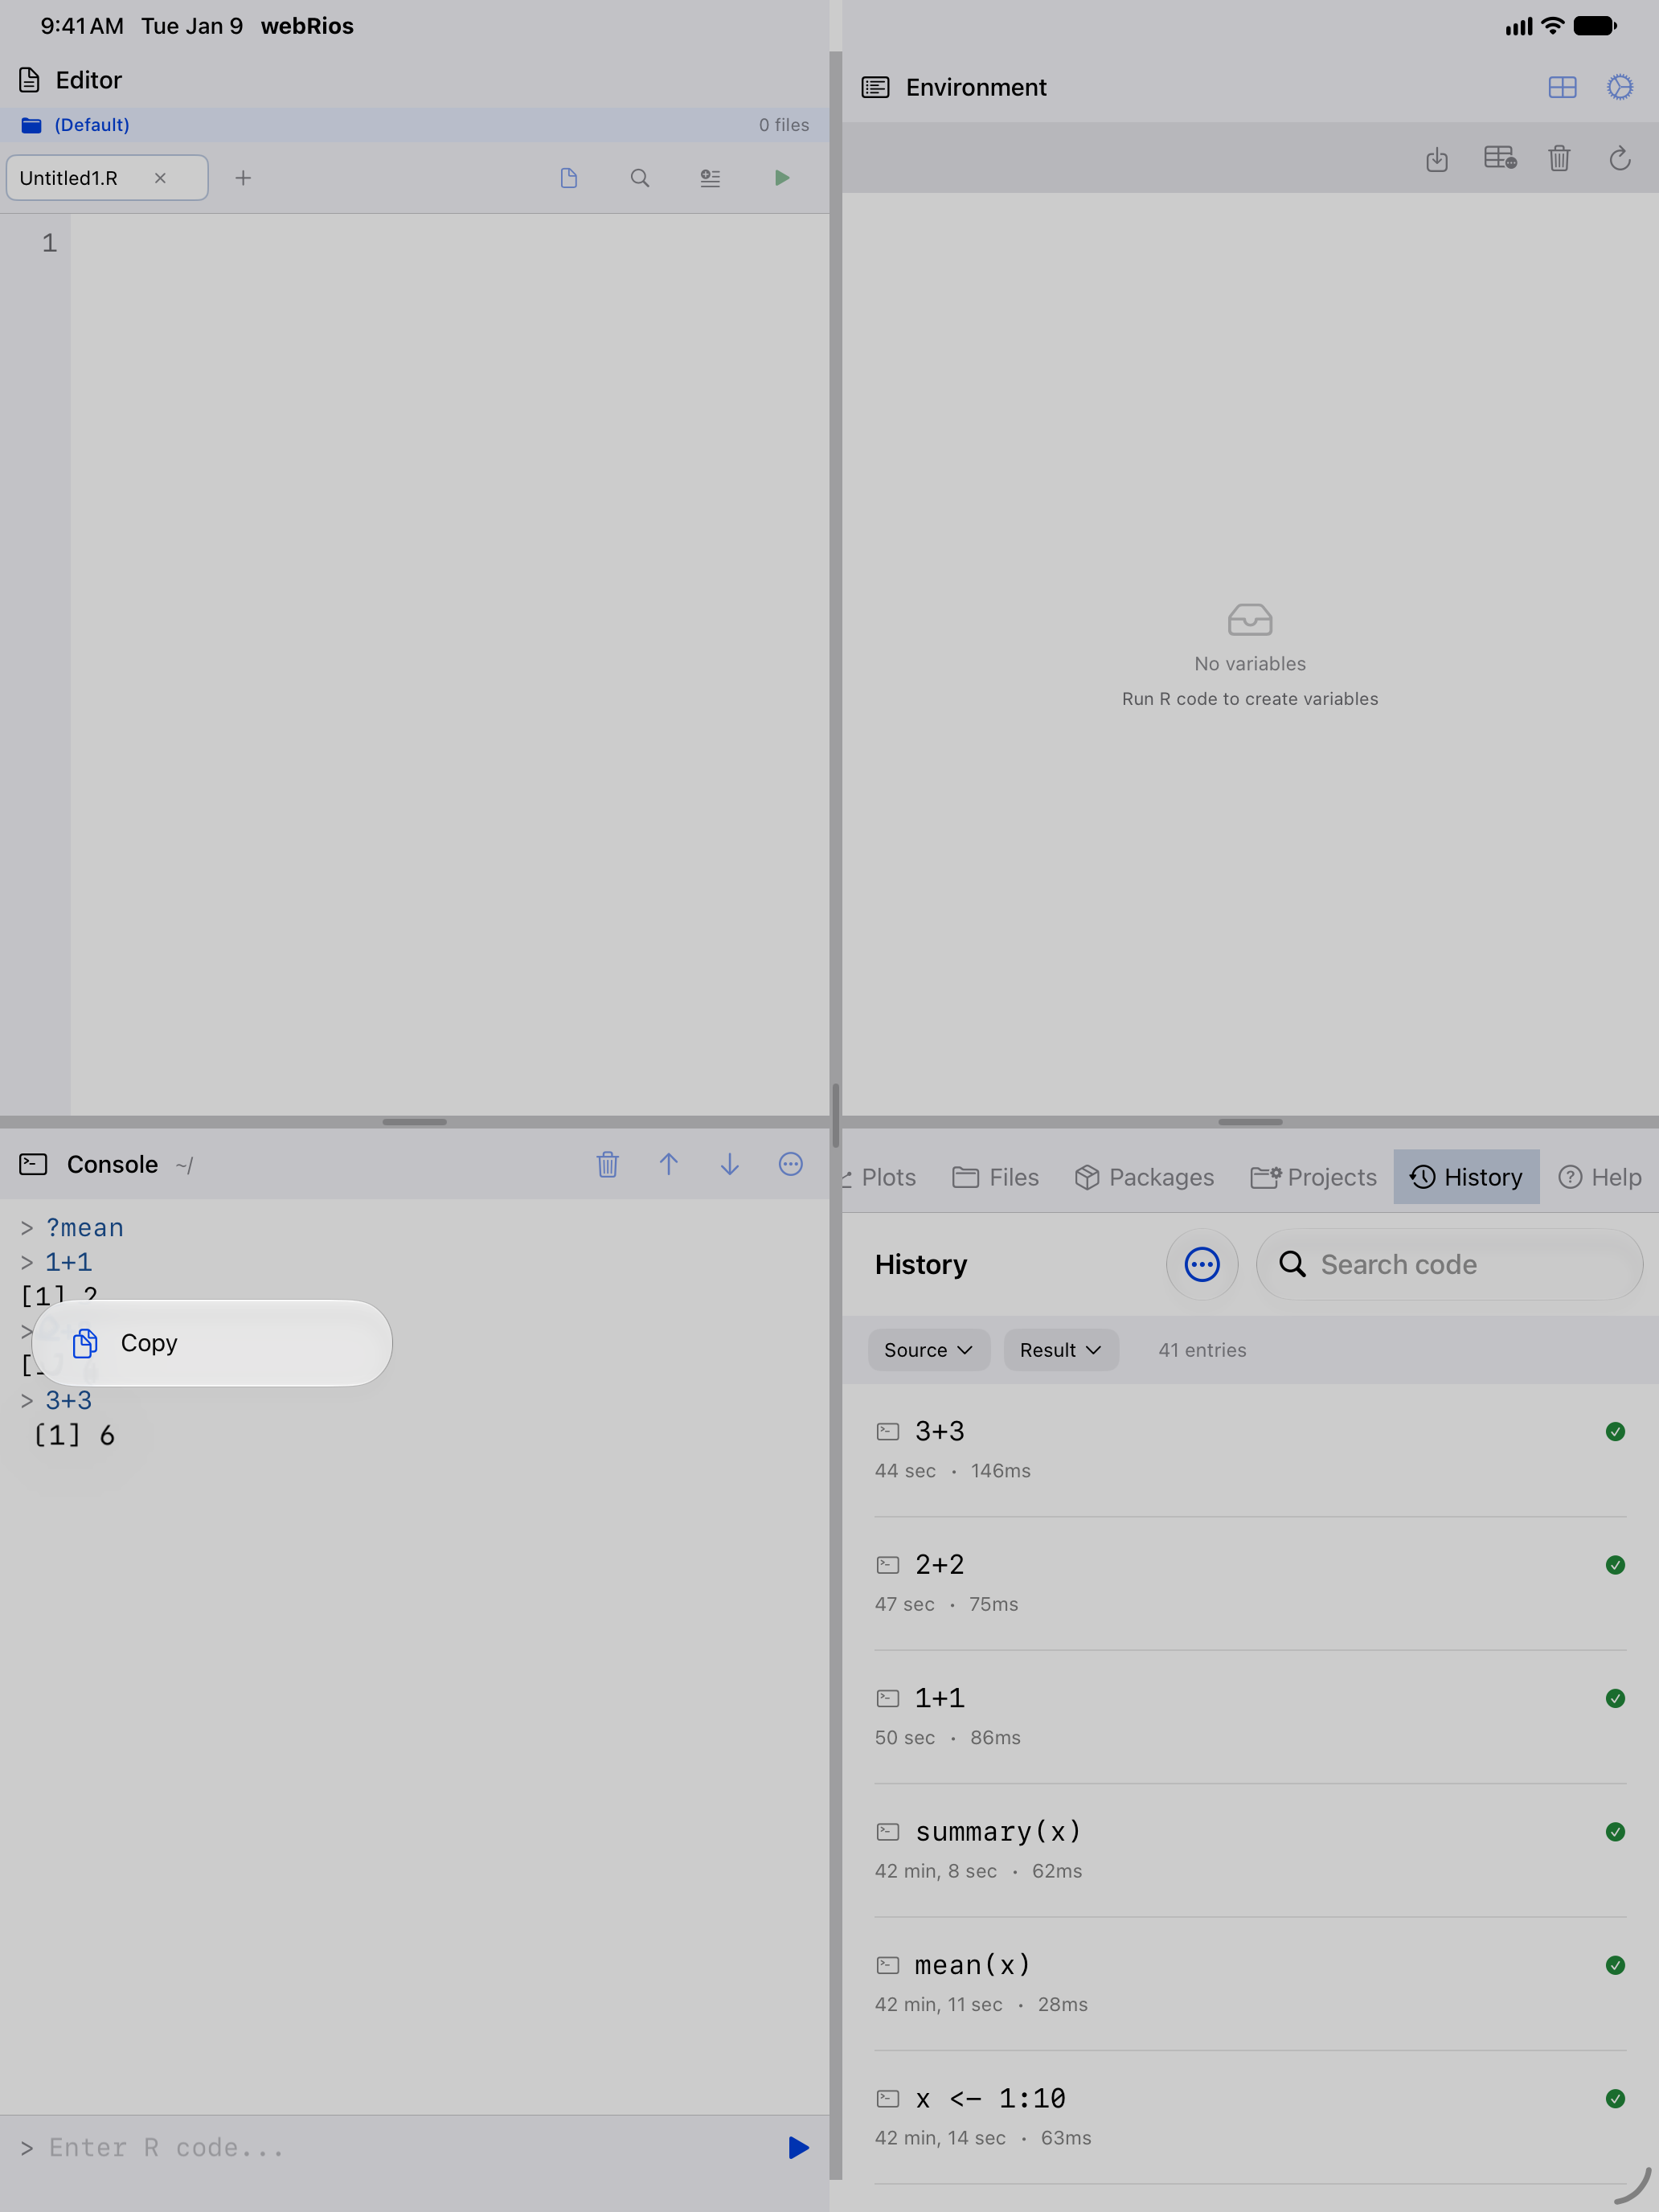Open the editor search tool
Image resolution: width=1659 pixels, height=2212 pixels.
pyautogui.click(x=640, y=178)
